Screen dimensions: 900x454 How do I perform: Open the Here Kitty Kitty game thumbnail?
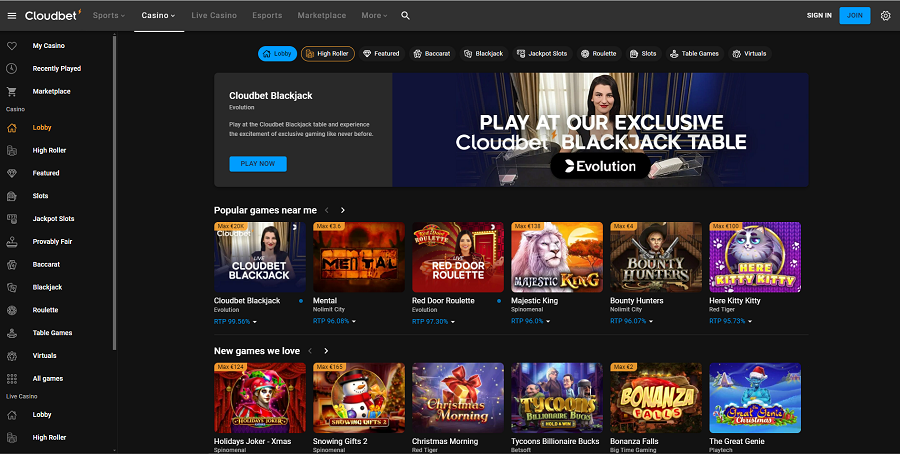[x=755, y=257]
